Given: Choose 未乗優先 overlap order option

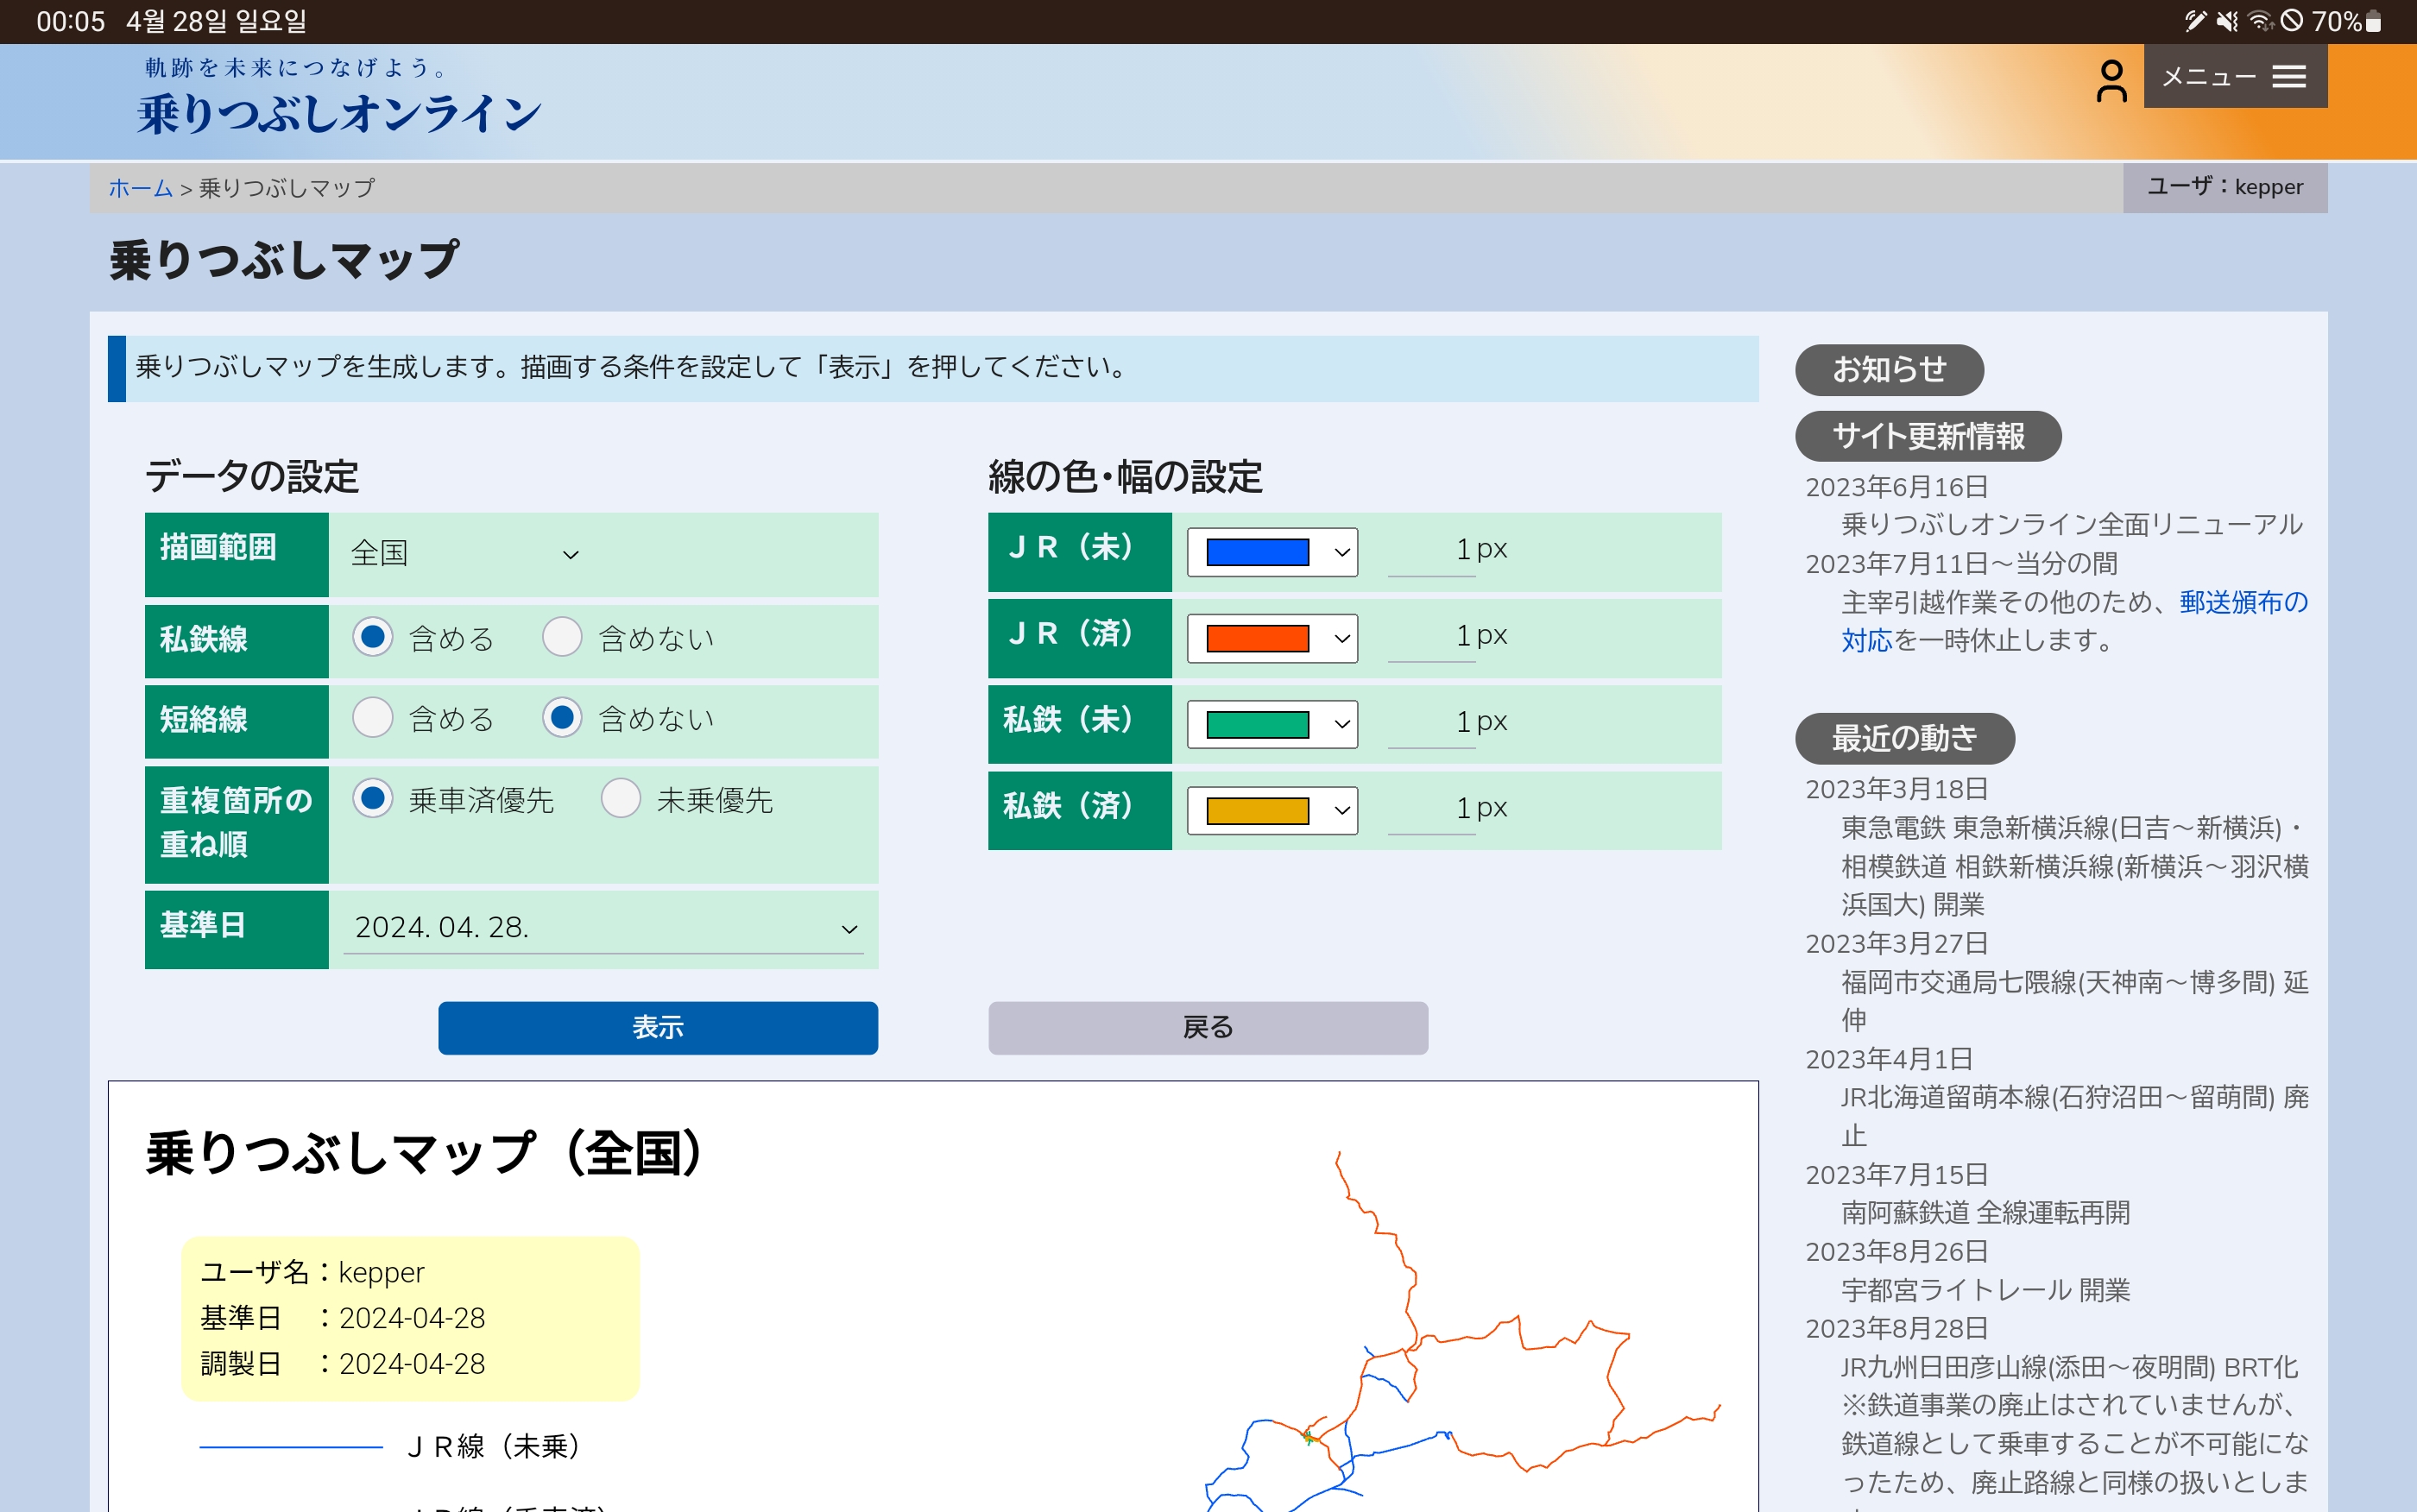Looking at the screenshot, I should click(x=621, y=799).
